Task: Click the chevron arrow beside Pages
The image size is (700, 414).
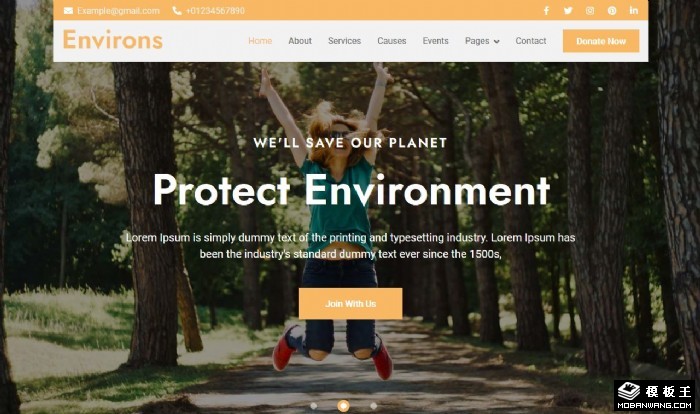Action: tap(496, 42)
